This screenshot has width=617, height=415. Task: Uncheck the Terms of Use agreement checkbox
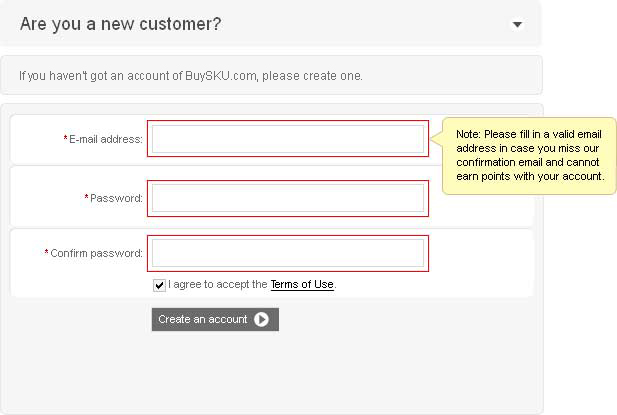point(159,285)
